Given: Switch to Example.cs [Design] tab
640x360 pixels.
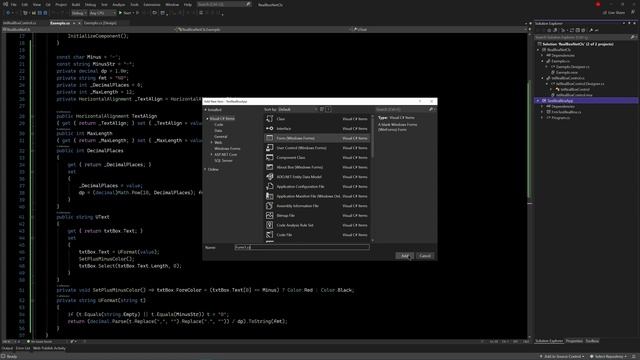Looking at the screenshot, I should tap(100, 23).
